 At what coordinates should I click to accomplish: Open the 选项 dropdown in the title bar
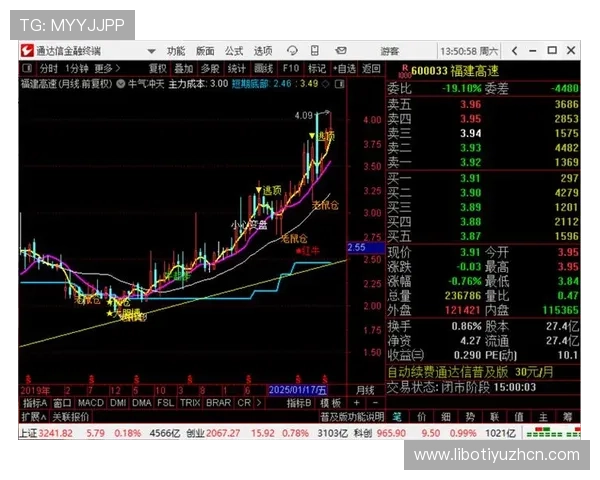click(x=264, y=51)
